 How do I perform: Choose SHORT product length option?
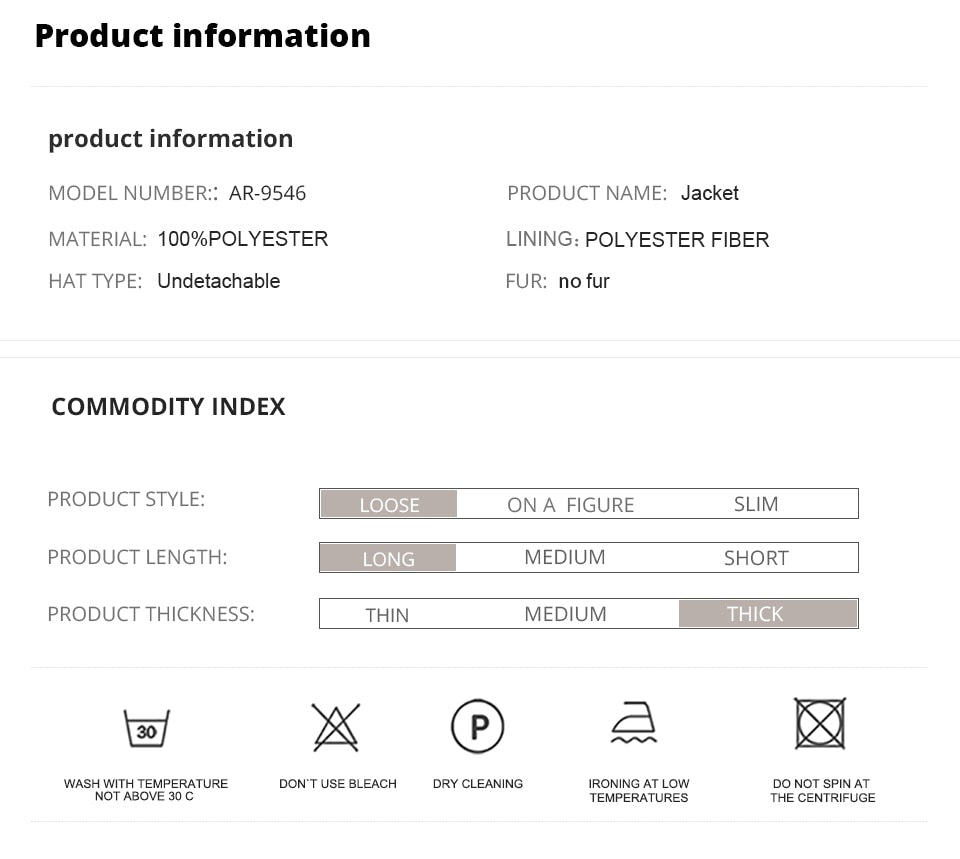click(756, 558)
